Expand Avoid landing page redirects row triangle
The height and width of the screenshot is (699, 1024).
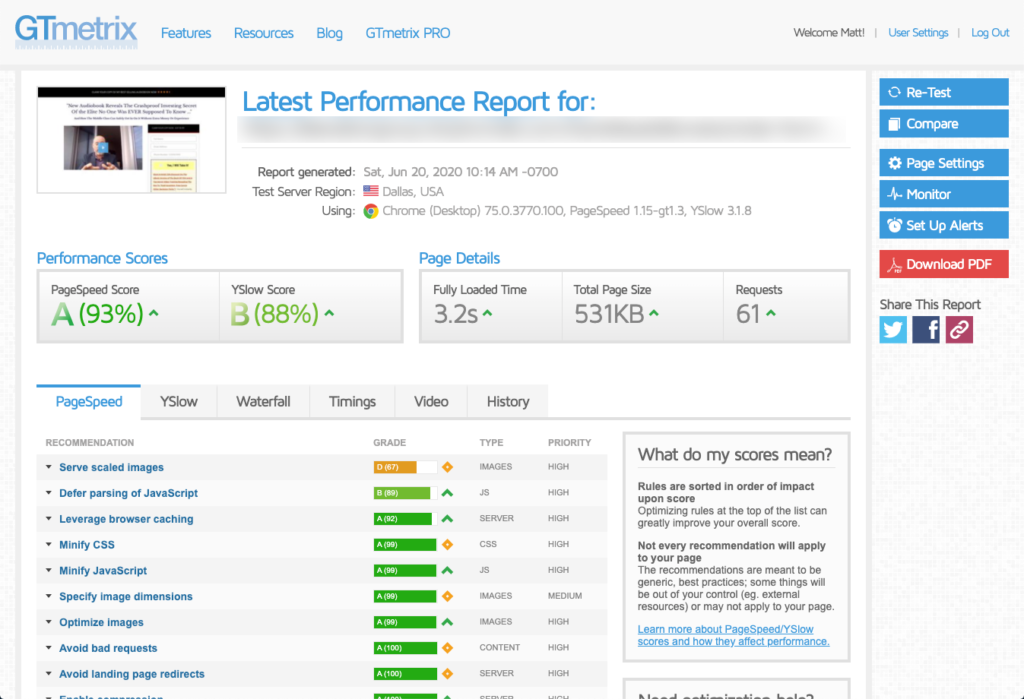coord(48,674)
